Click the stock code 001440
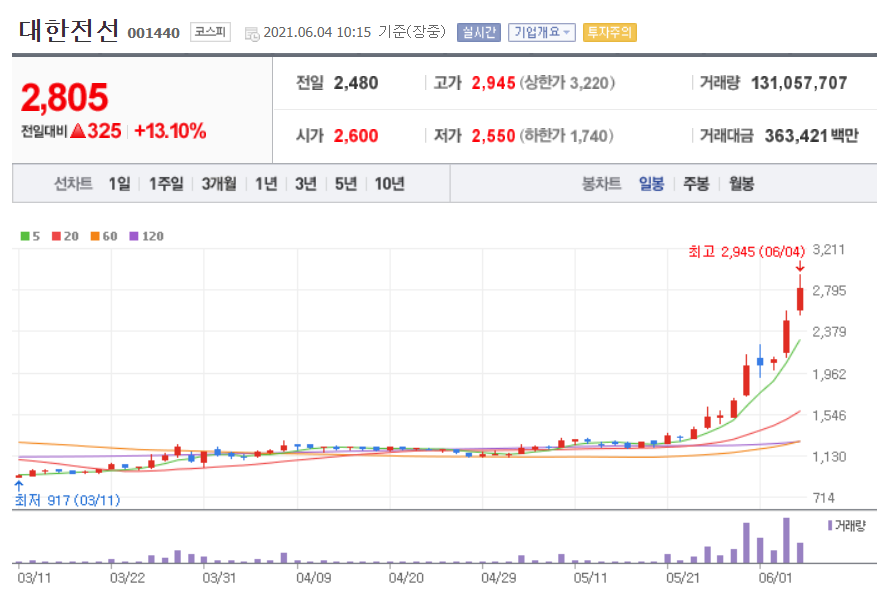Image resolution: width=877 pixels, height=594 pixels. (154, 33)
